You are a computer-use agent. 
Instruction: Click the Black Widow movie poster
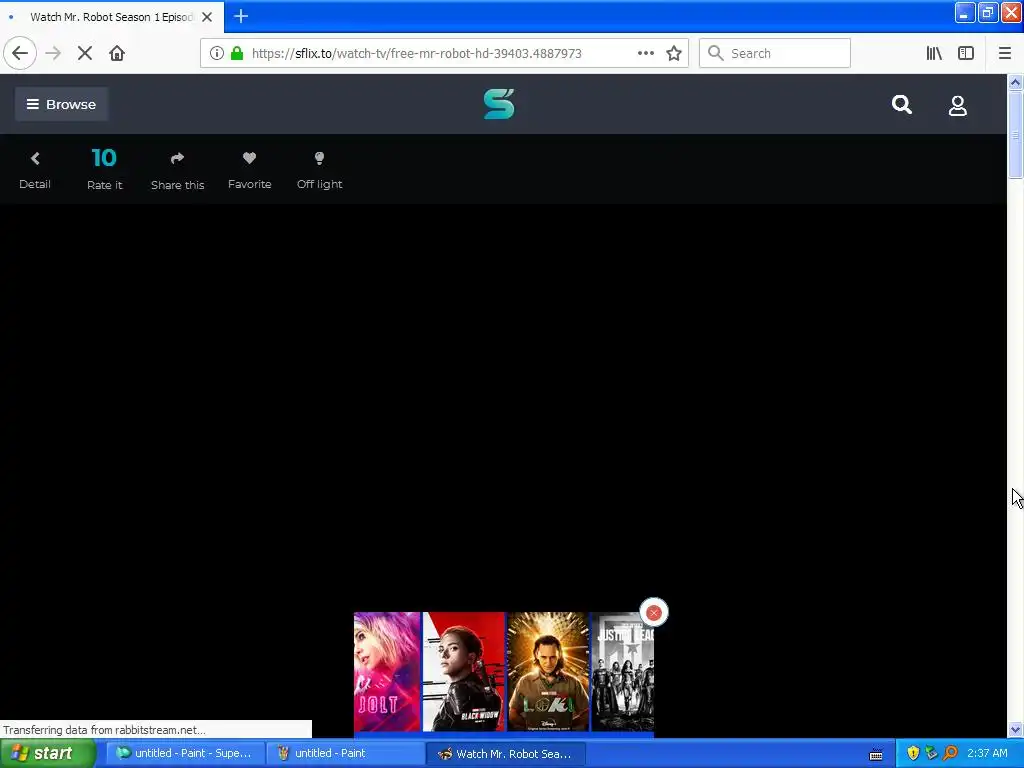(x=464, y=671)
